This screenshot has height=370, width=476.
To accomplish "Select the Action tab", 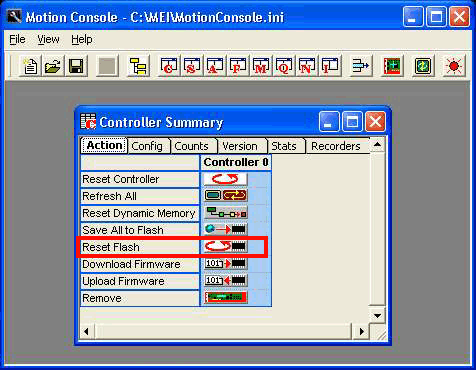I will [104, 145].
